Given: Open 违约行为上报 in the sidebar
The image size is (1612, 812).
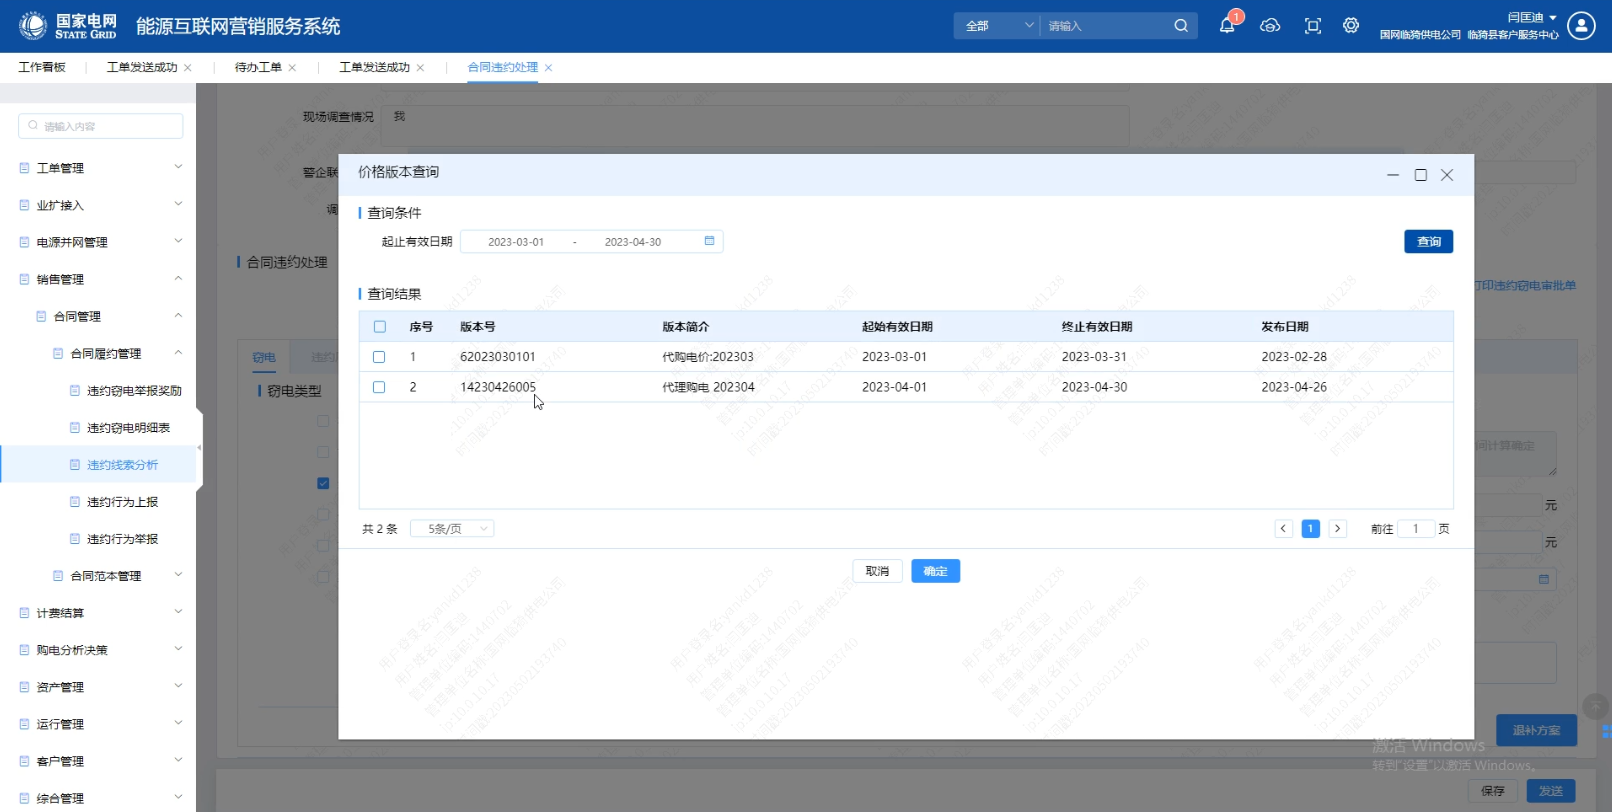Looking at the screenshot, I should [x=122, y=502].
